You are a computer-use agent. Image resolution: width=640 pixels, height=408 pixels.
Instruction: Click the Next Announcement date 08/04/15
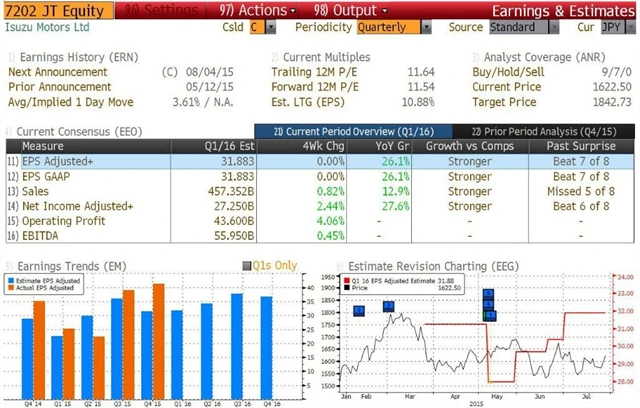click(210, 72)
